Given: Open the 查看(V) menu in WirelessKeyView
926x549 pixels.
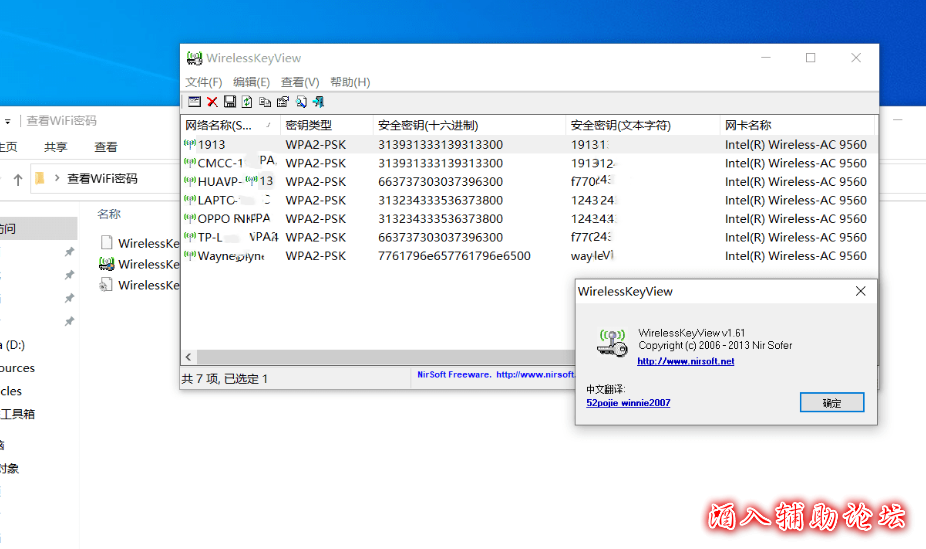Looking at the screenshot, I should pos(300,82).
